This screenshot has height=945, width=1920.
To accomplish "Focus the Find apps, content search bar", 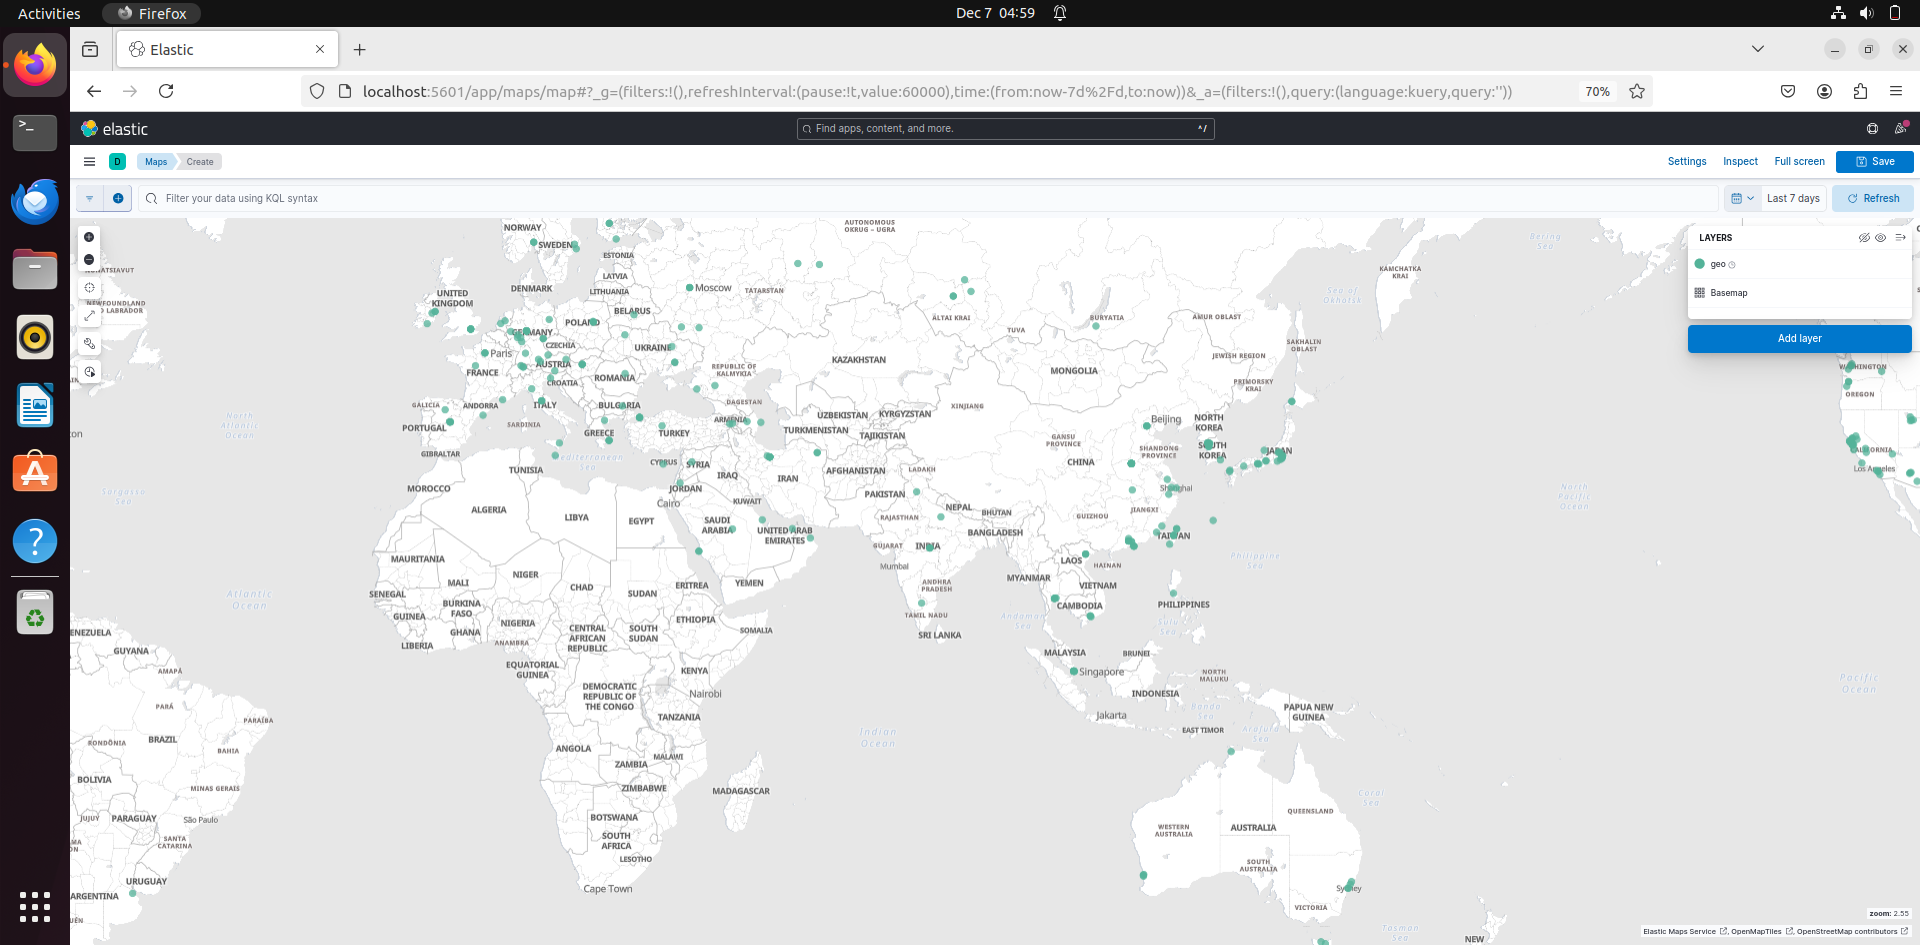I will (x=1005, y=129).
